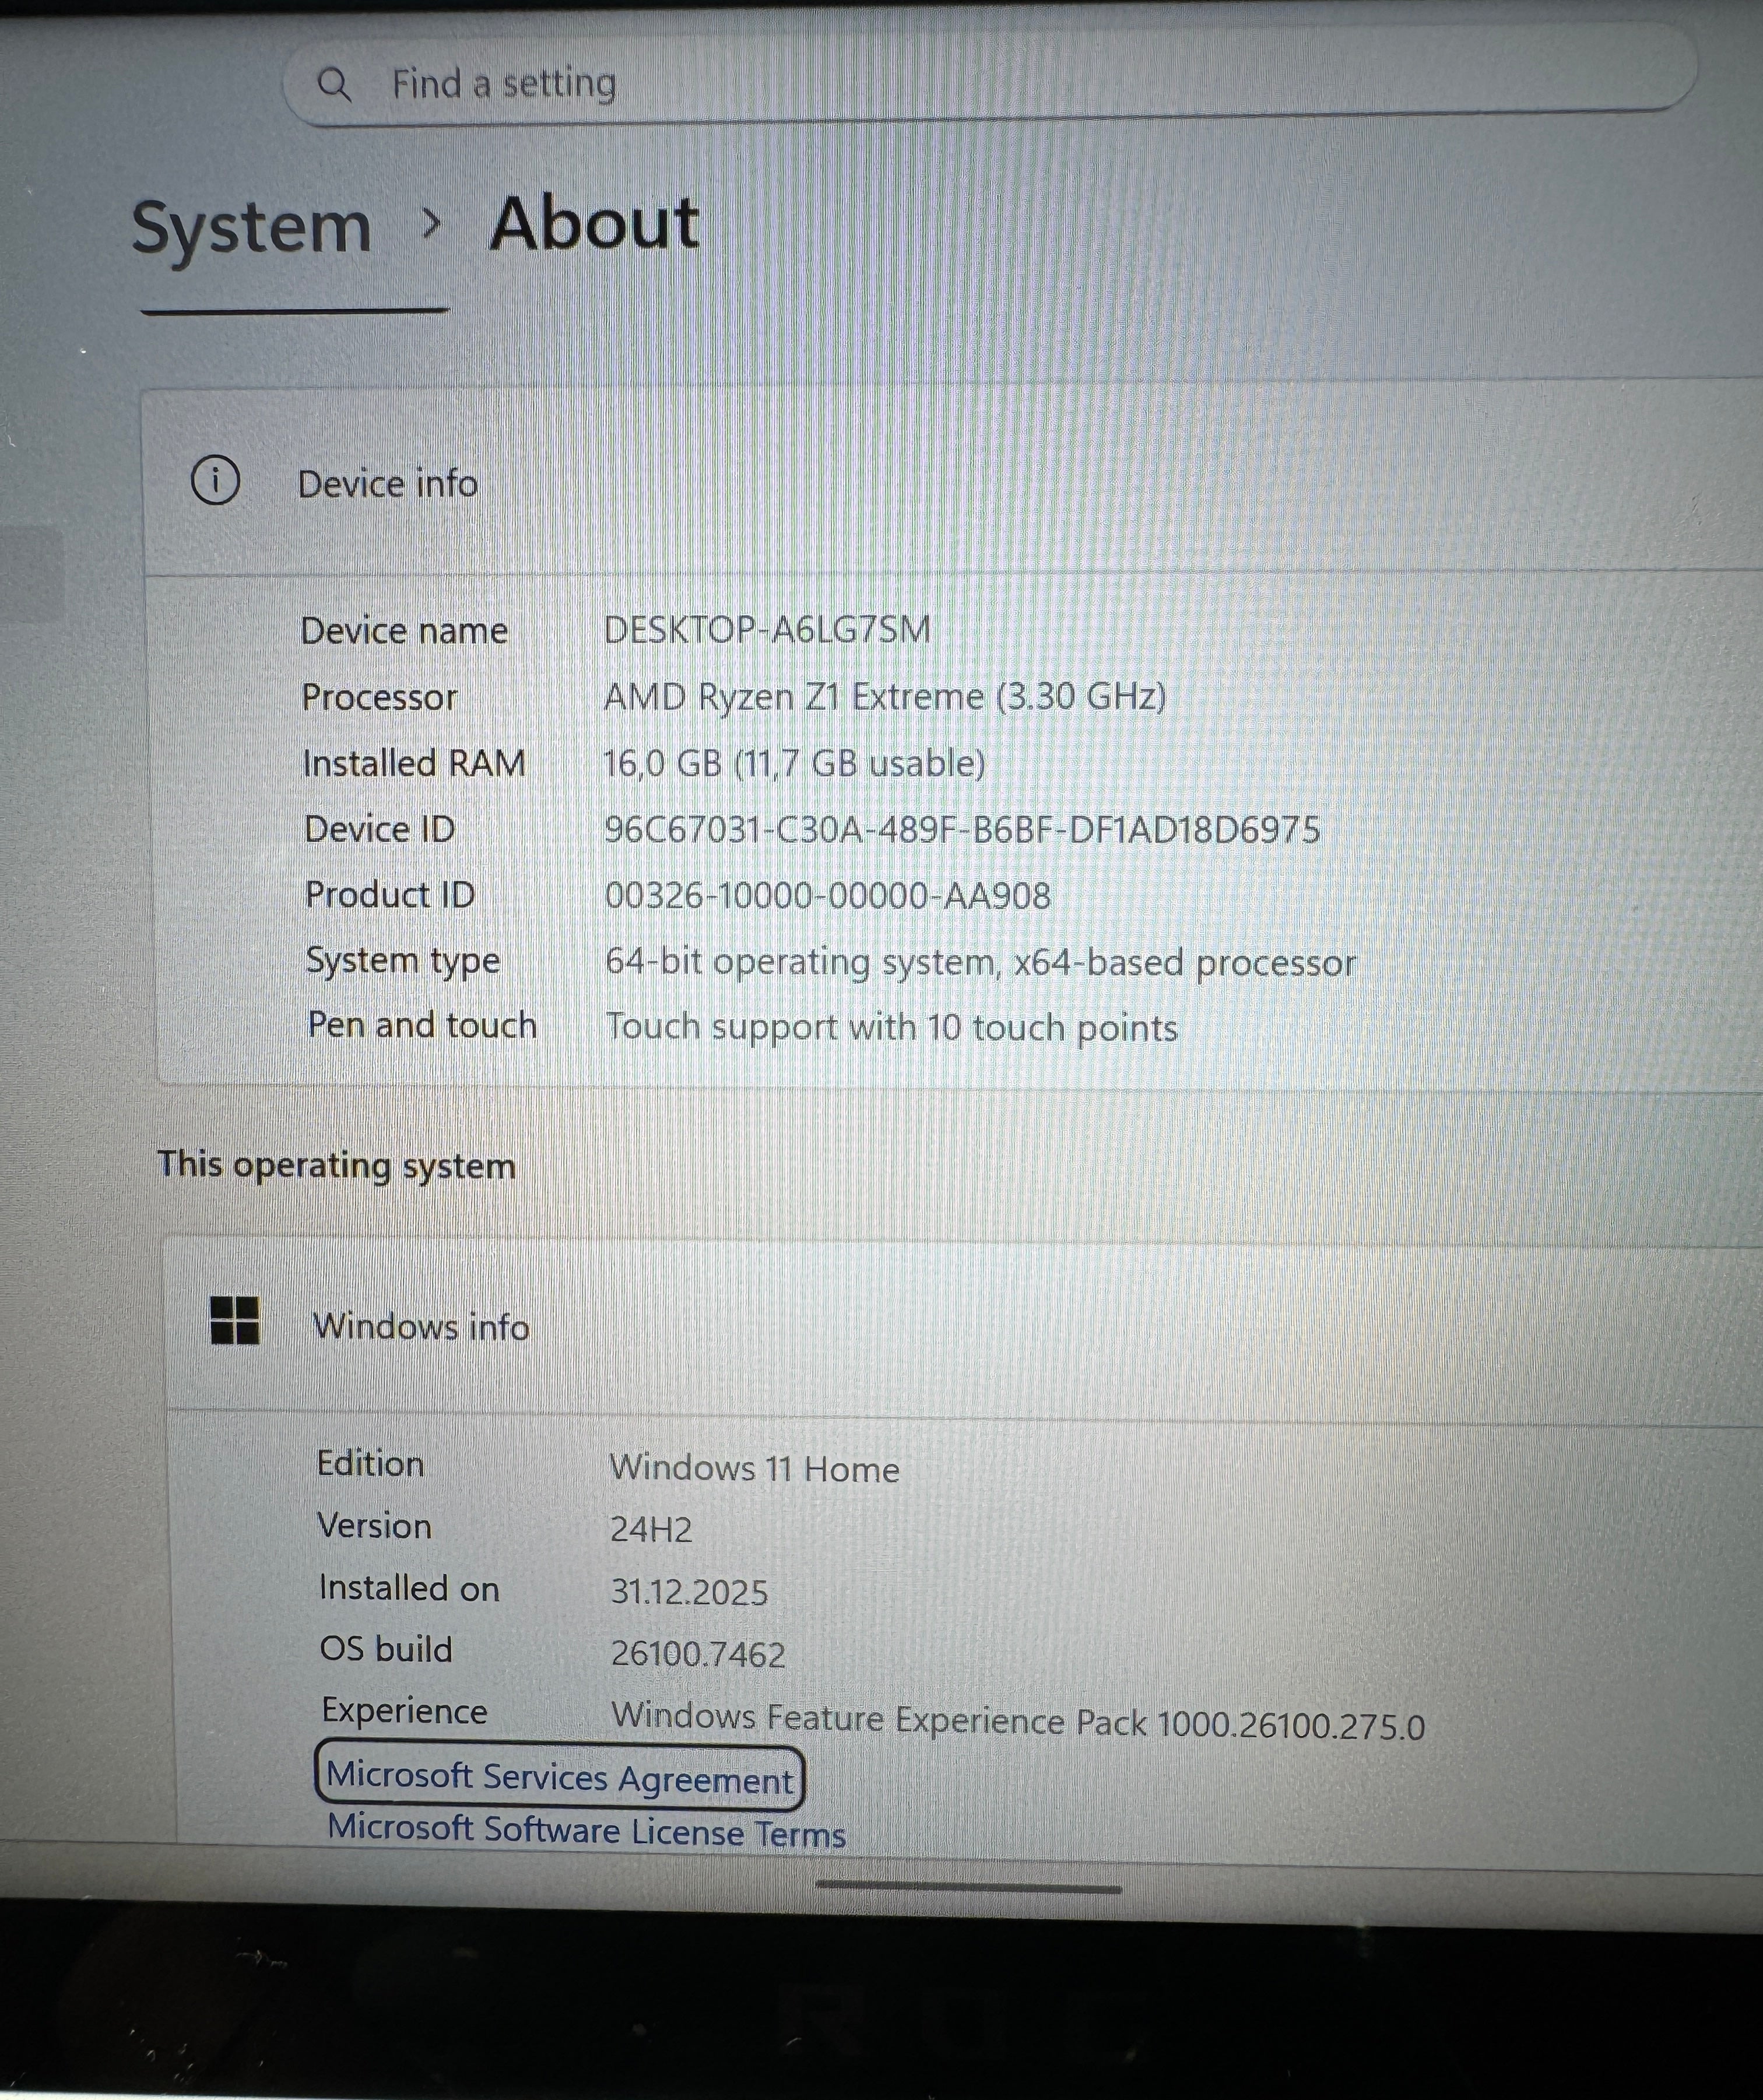
Task: Click the This operating system heading
Action: 336,1165
